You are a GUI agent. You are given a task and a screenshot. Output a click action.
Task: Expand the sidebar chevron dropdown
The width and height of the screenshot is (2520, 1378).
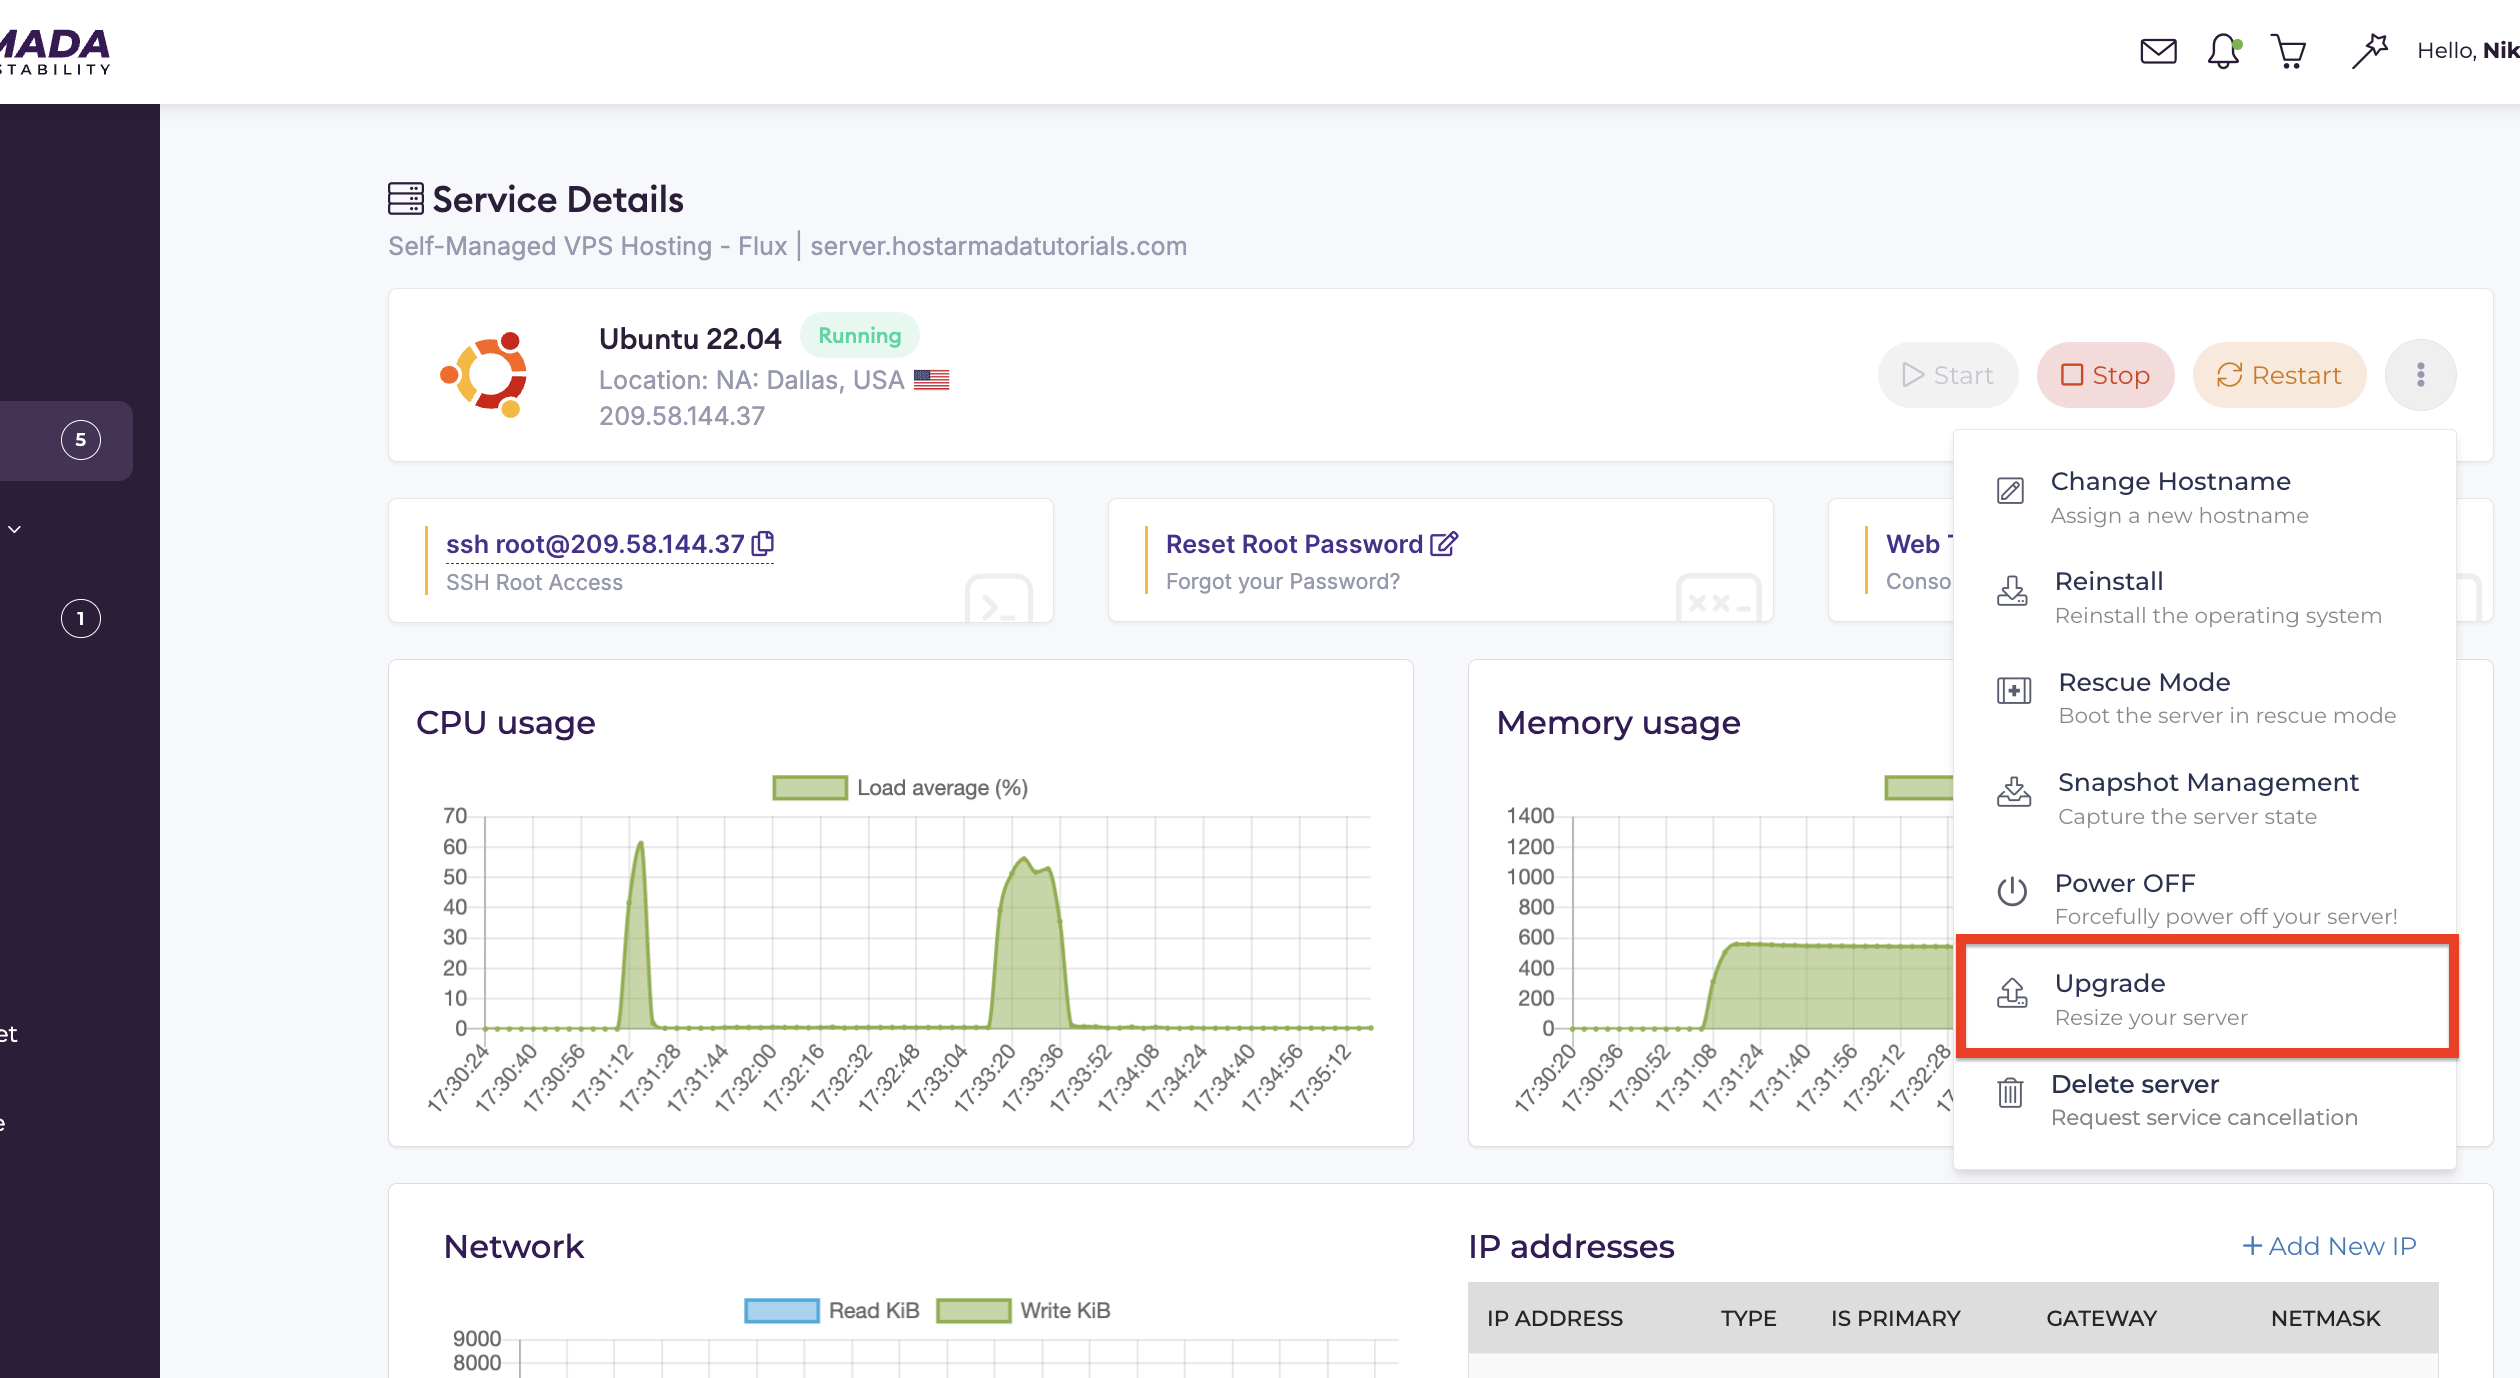[15, 529]
